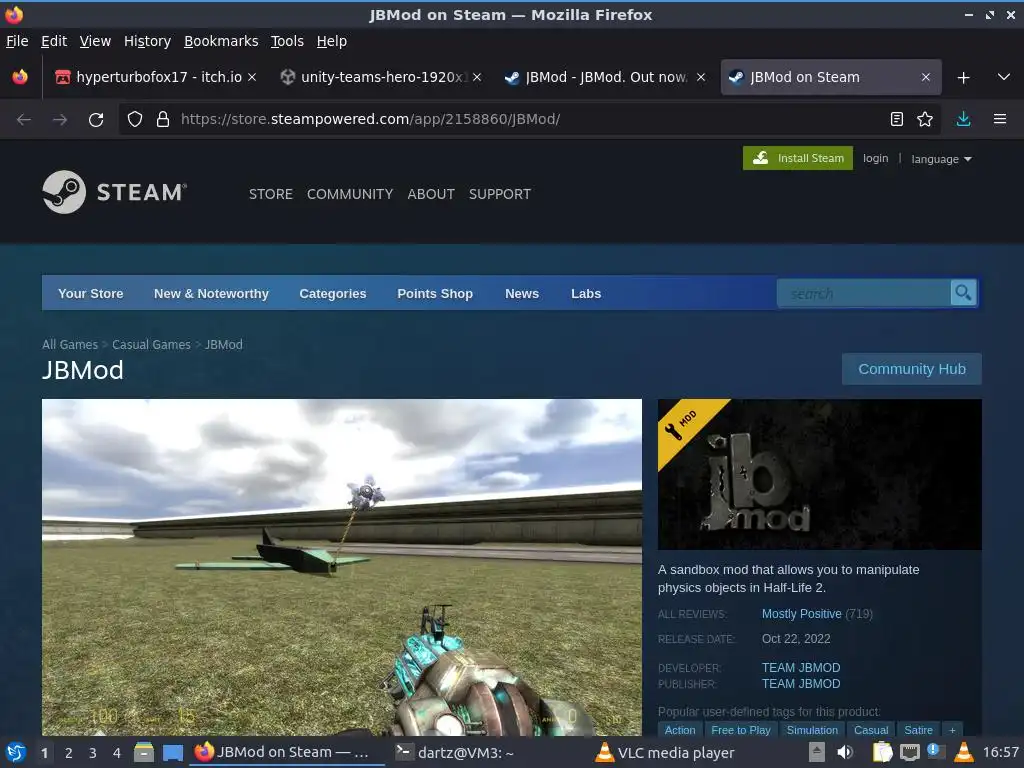This screenshot has width=1024, height=768.
Task: Open a new tab with the plus button
Action: [x=963, y=78]
